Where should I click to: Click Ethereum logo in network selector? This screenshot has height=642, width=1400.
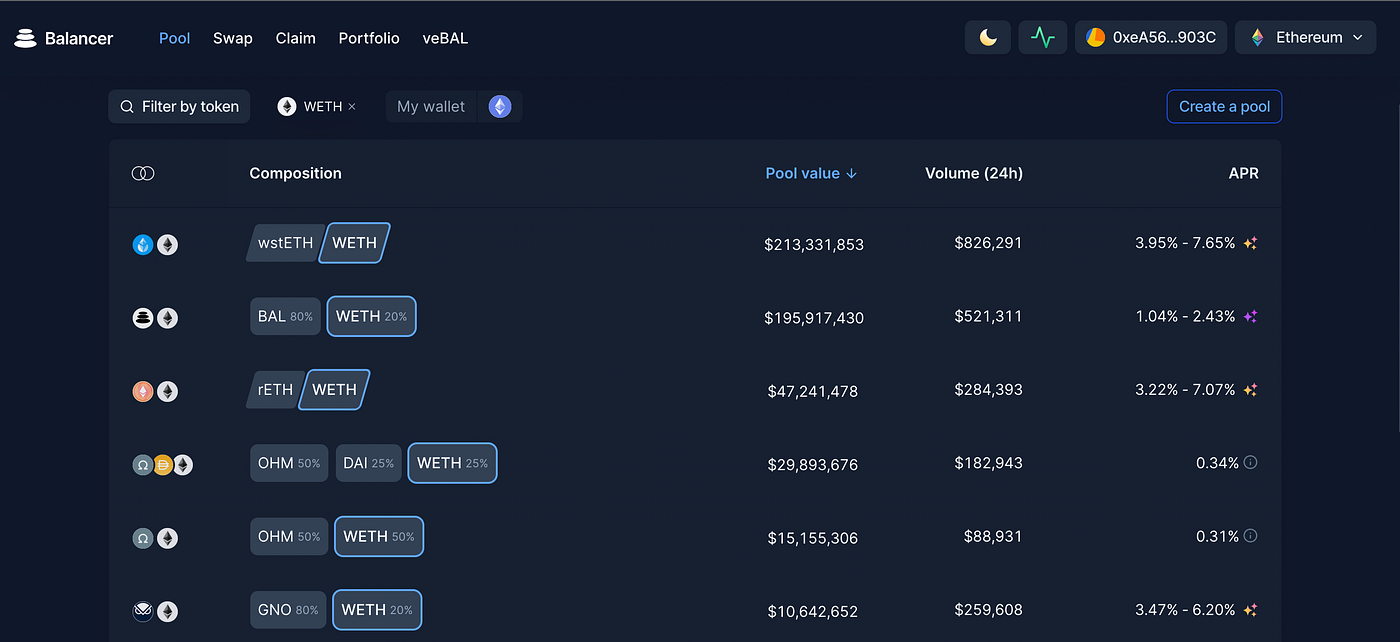[1257, 38]
